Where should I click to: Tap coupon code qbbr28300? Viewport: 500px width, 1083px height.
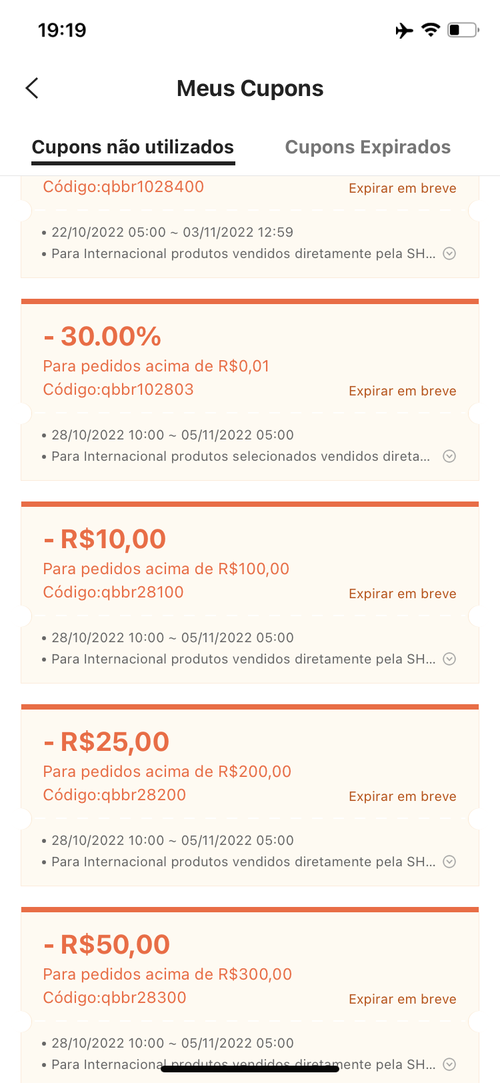pyautogui.click(x=115, y=997)
